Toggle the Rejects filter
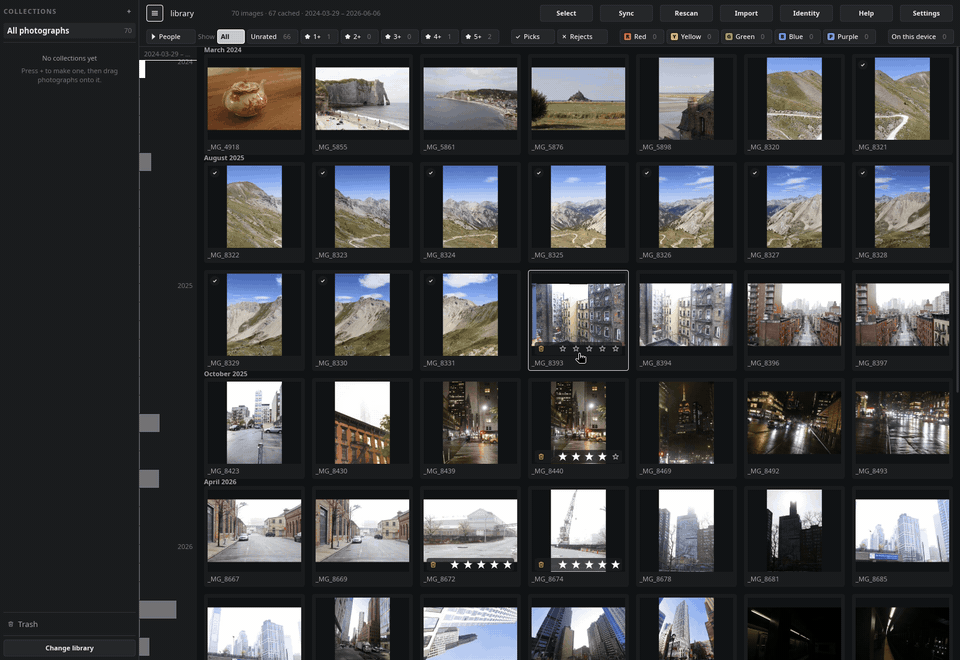This screenshot has height=660, width=960. 581,37
